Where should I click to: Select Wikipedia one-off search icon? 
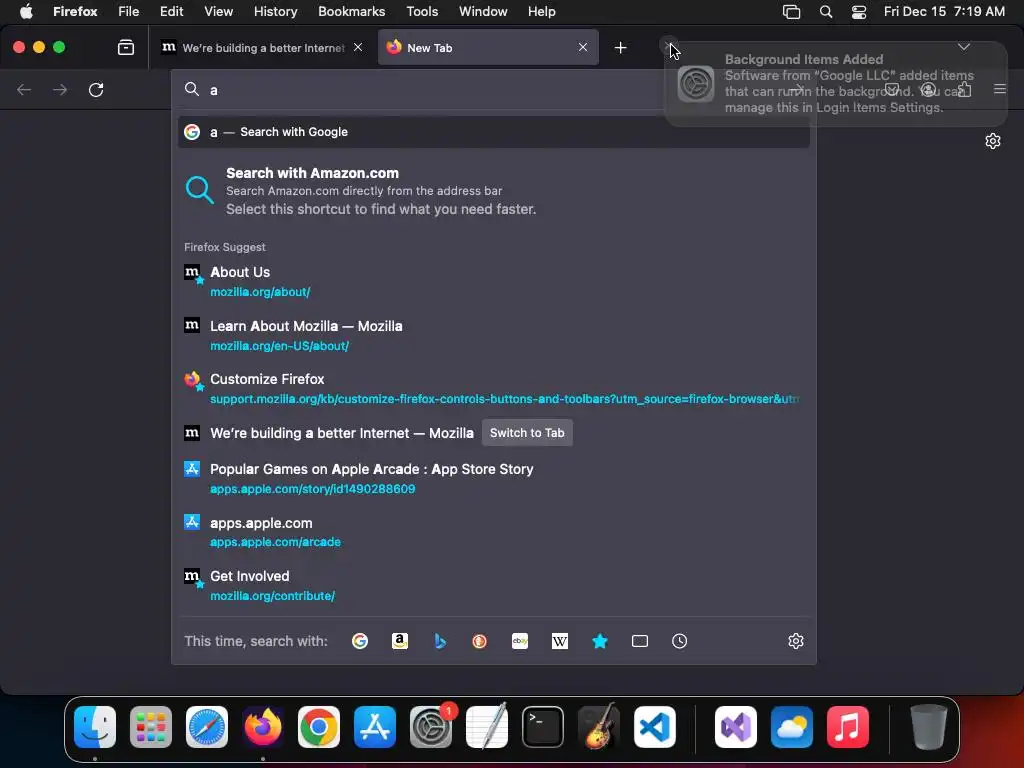(560, 641)
